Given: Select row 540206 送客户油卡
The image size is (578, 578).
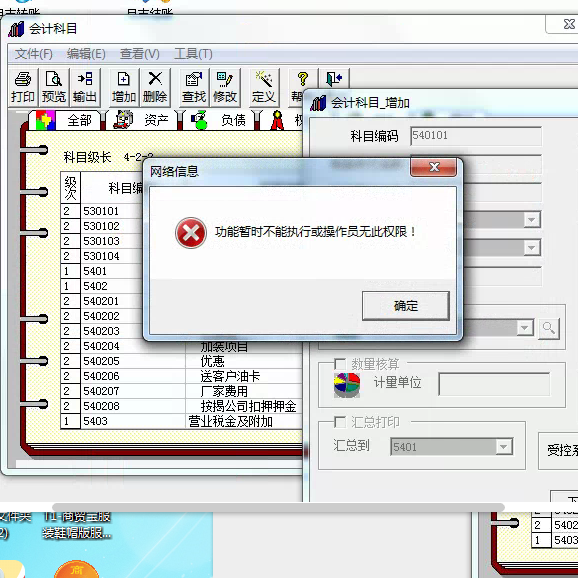Looking at the screenshot, I should pyautogui.click(x=181, y=376).
